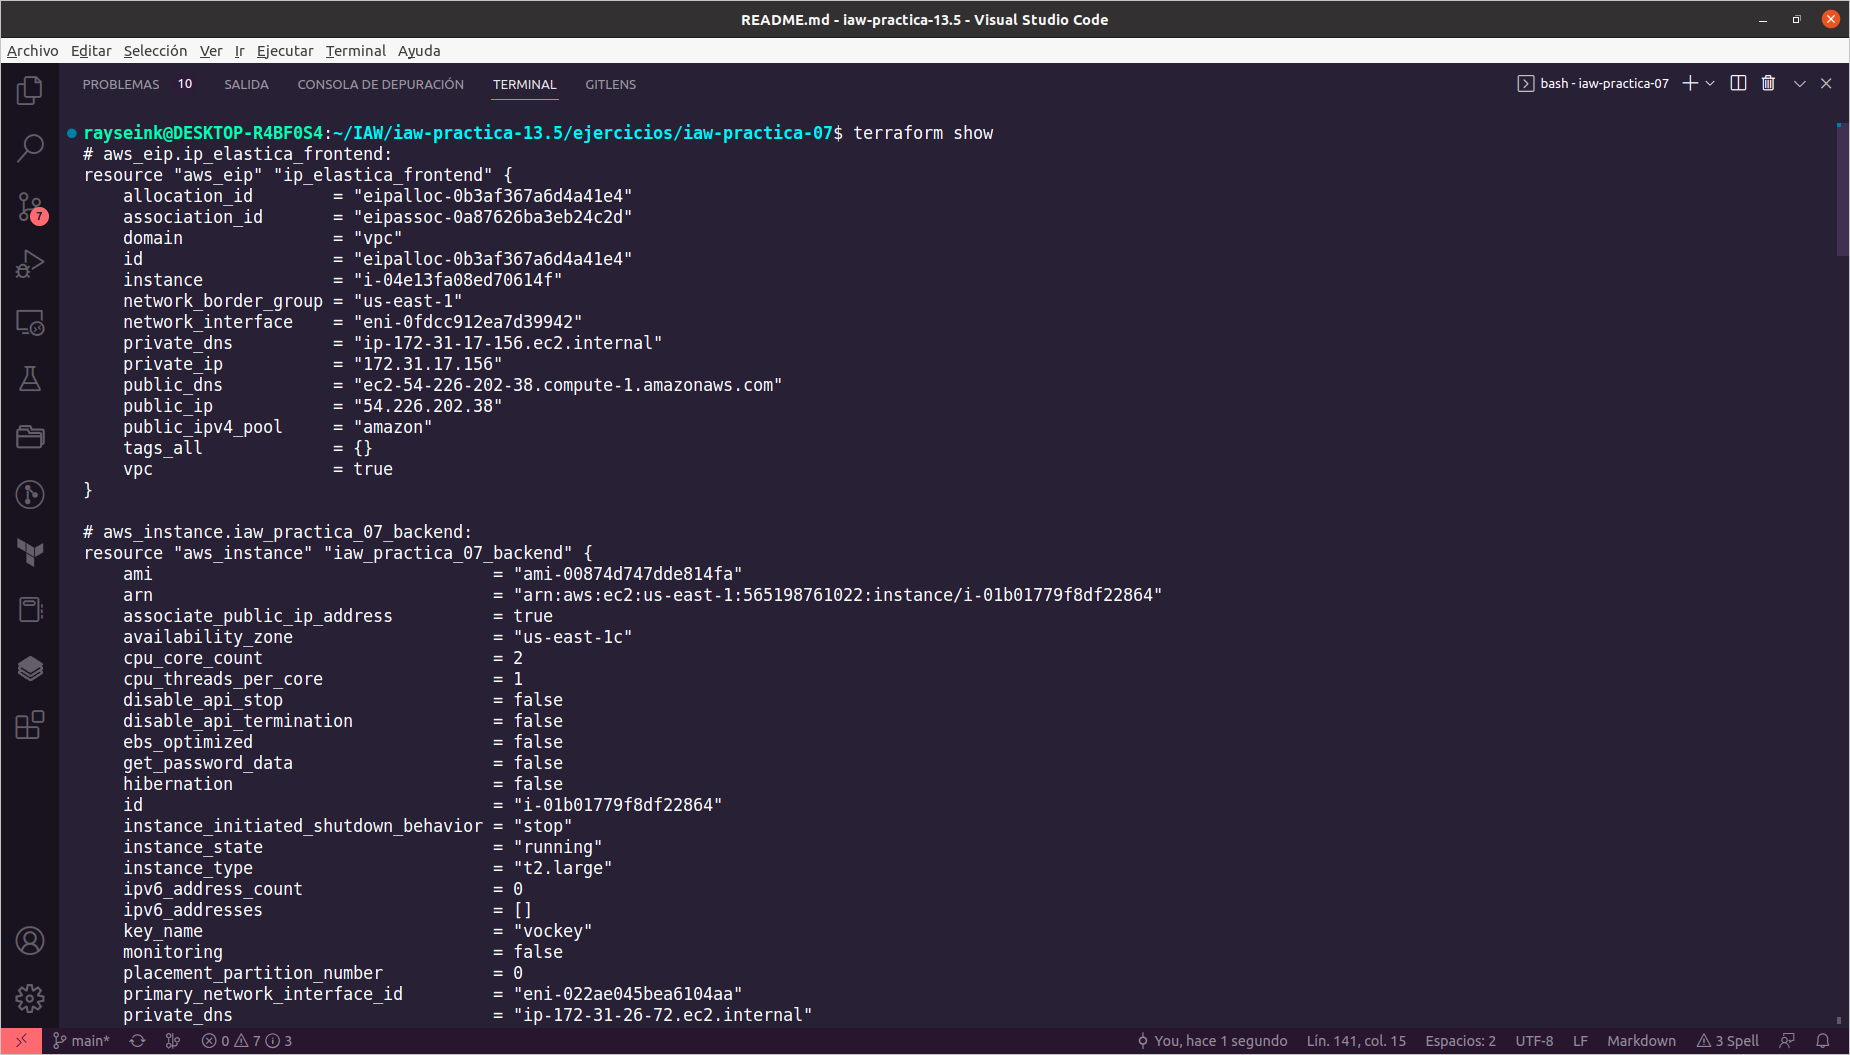Image resolution: width=1850 pixels, height=1055 pixels.
Task: Open the Search view icon
Action: [x=30, y=149]
